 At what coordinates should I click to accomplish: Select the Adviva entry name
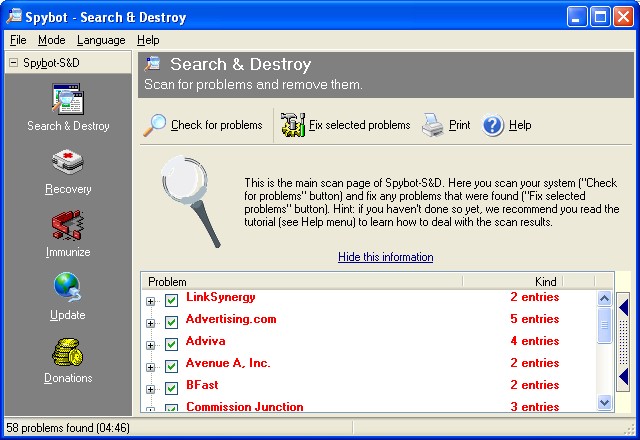(x=205, y=341)
